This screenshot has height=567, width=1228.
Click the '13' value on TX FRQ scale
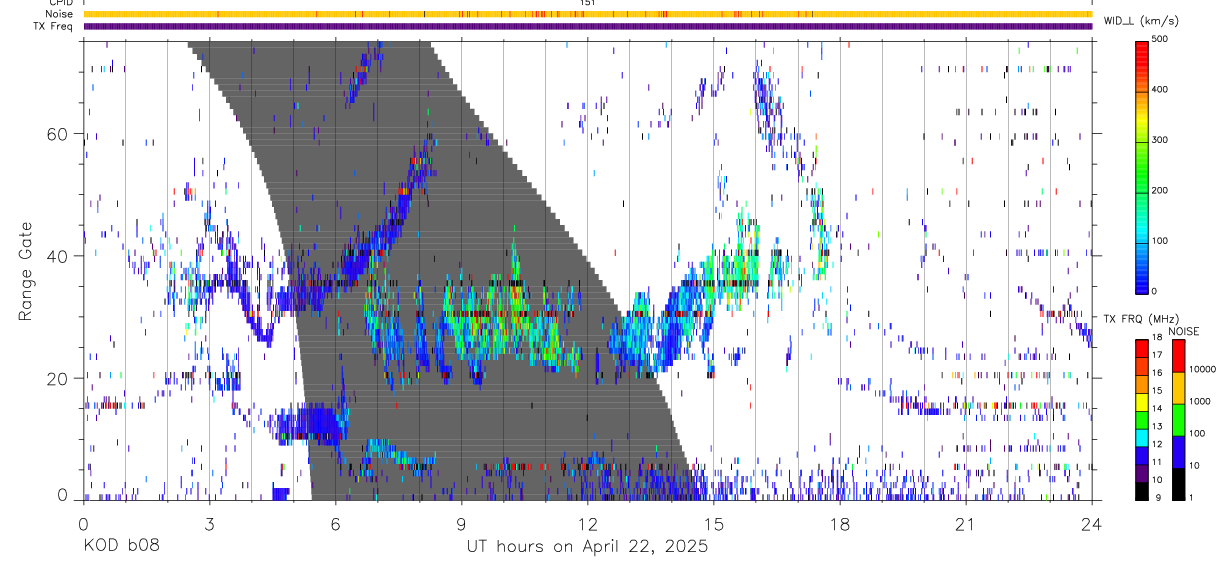[x=1158, y=426]
